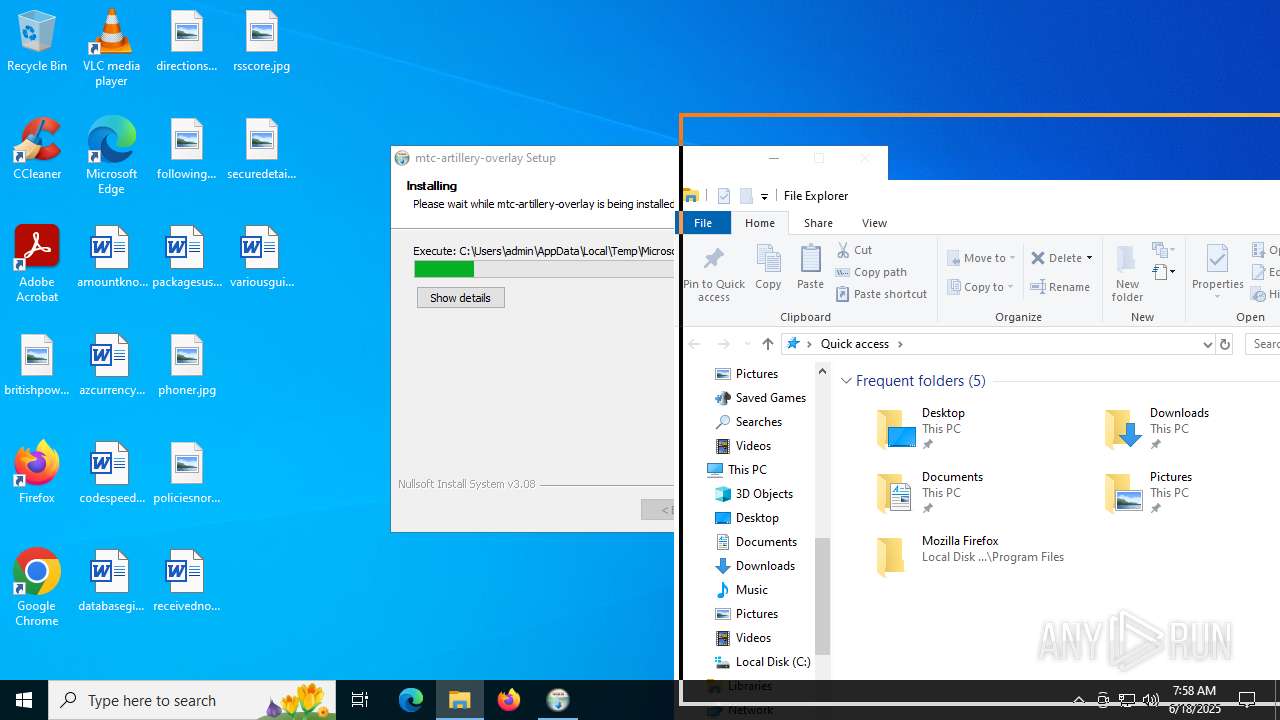Click the Forward navigation arrow
Viewport: 1280px width, 720px height.
(x=723, y=344)
